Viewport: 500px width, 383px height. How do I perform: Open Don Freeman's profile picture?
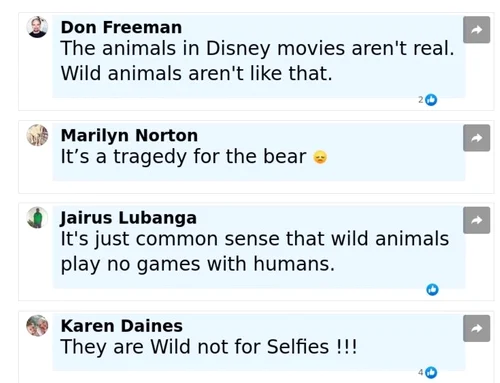pos(37,27)
